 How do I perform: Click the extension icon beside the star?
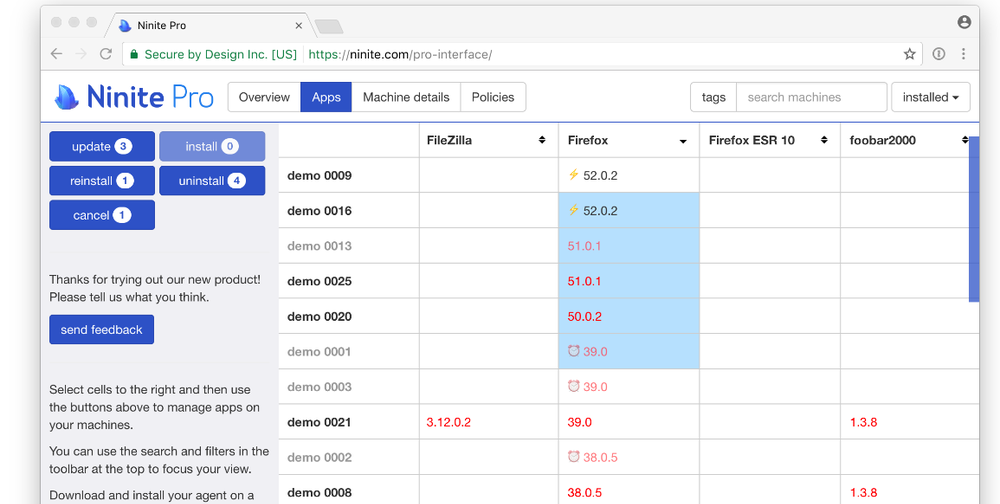[939, 54]
